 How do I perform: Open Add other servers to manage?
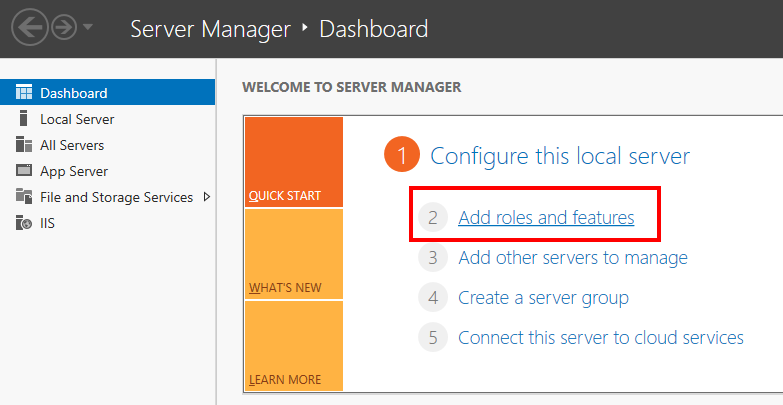coord(572,258)
